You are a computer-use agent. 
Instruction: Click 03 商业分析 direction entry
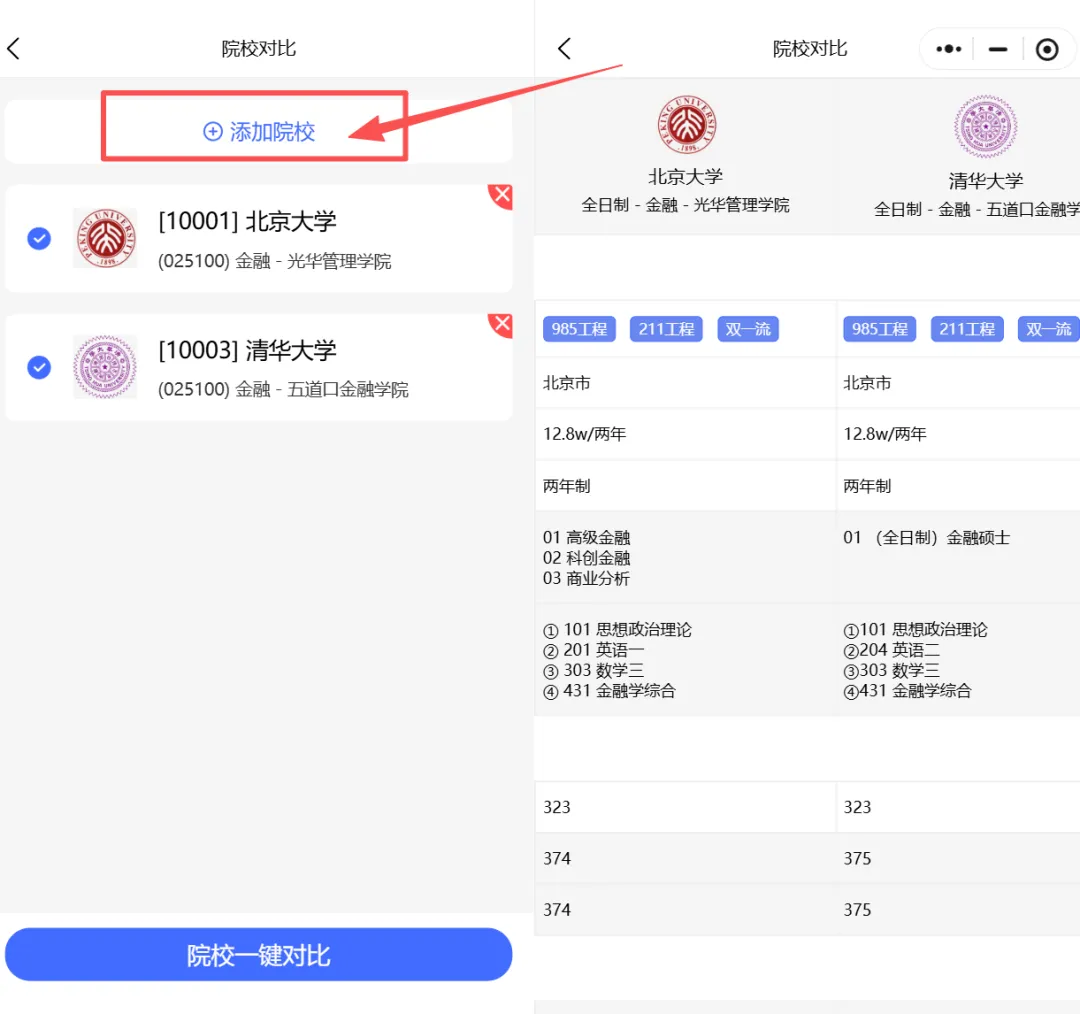click(x=586, y=579)
